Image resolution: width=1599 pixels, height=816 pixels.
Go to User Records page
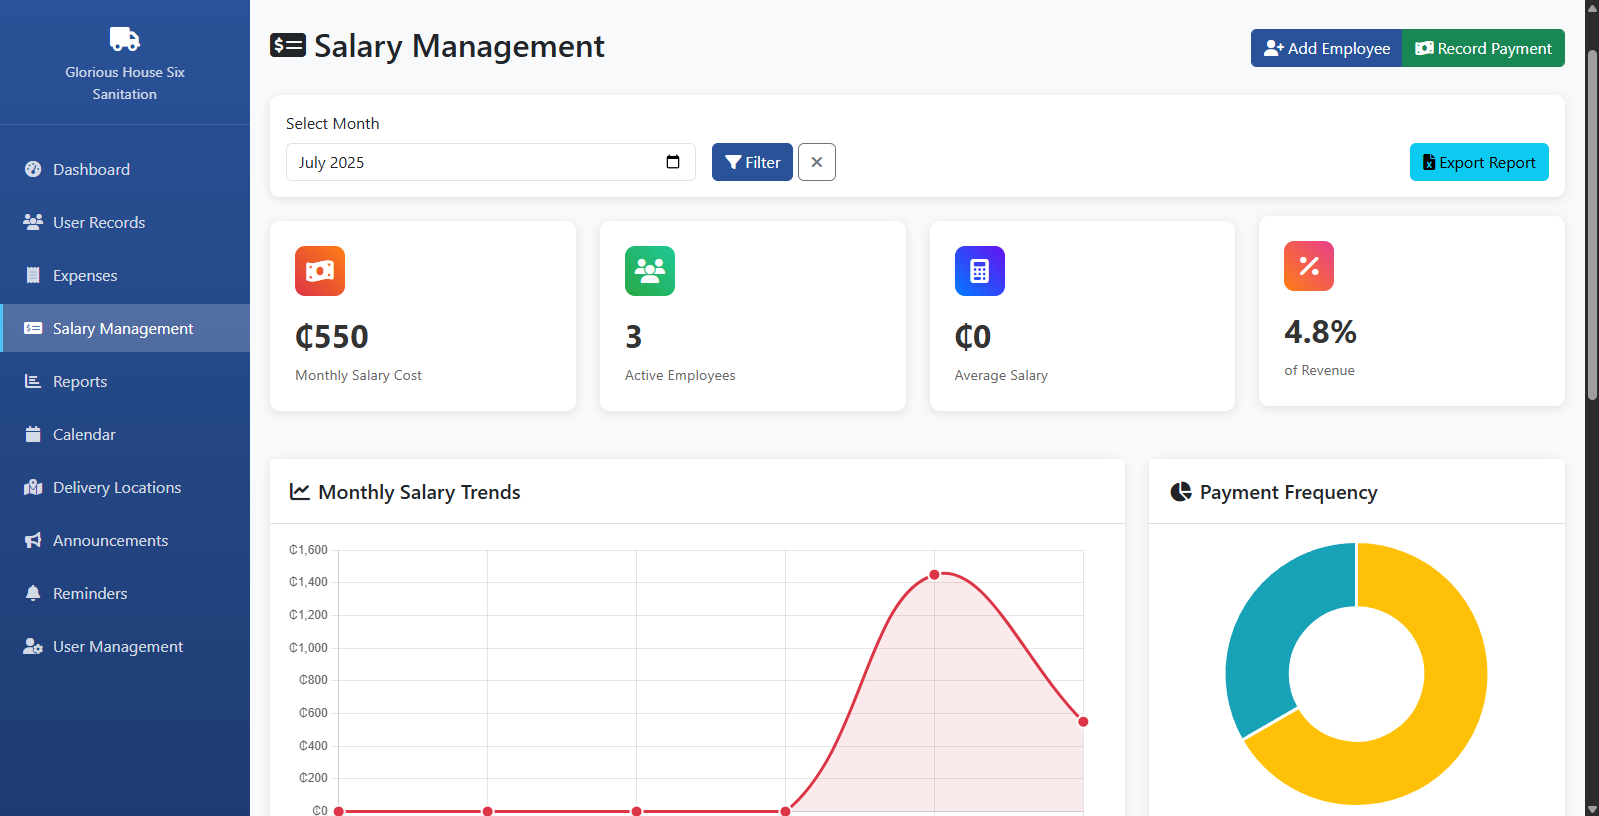pyautogui.click(x=98, y=223)
